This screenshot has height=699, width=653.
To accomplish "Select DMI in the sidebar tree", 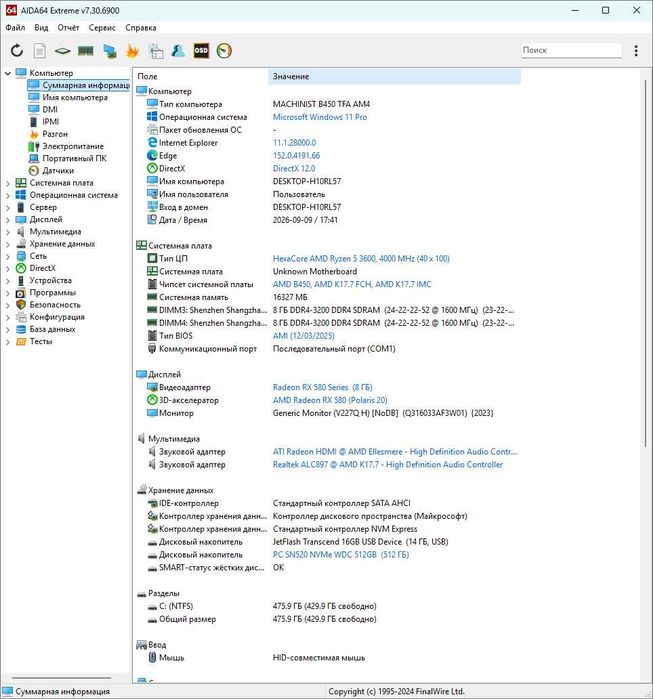I will pos(50,109).
